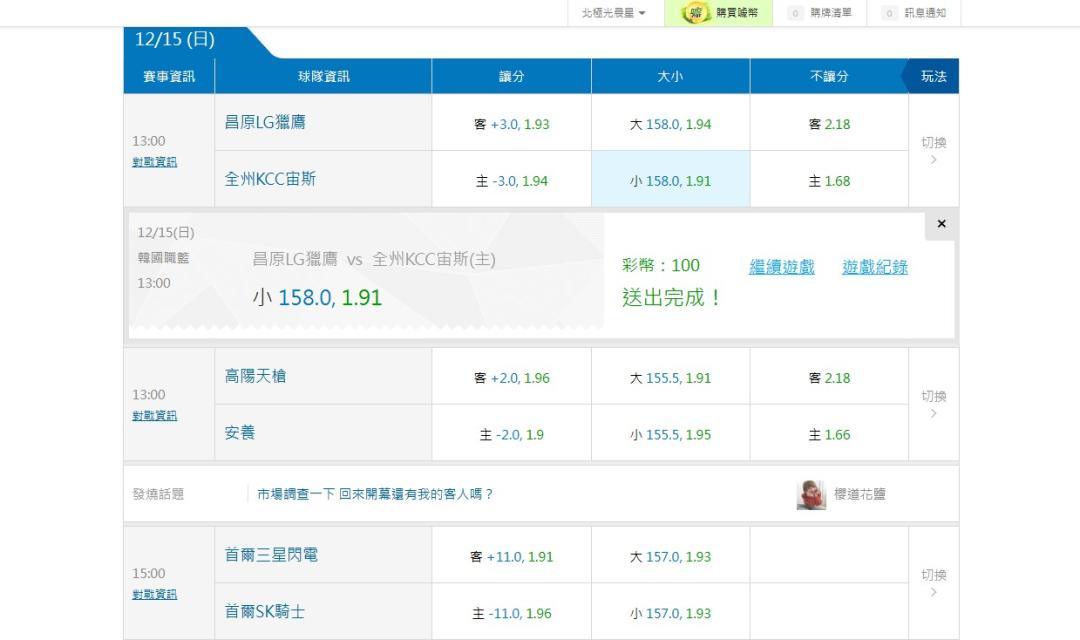Select over bet 大 158.0, 1.94
This screenshot has height=640, width=1080.
click(x=670, y=124)
